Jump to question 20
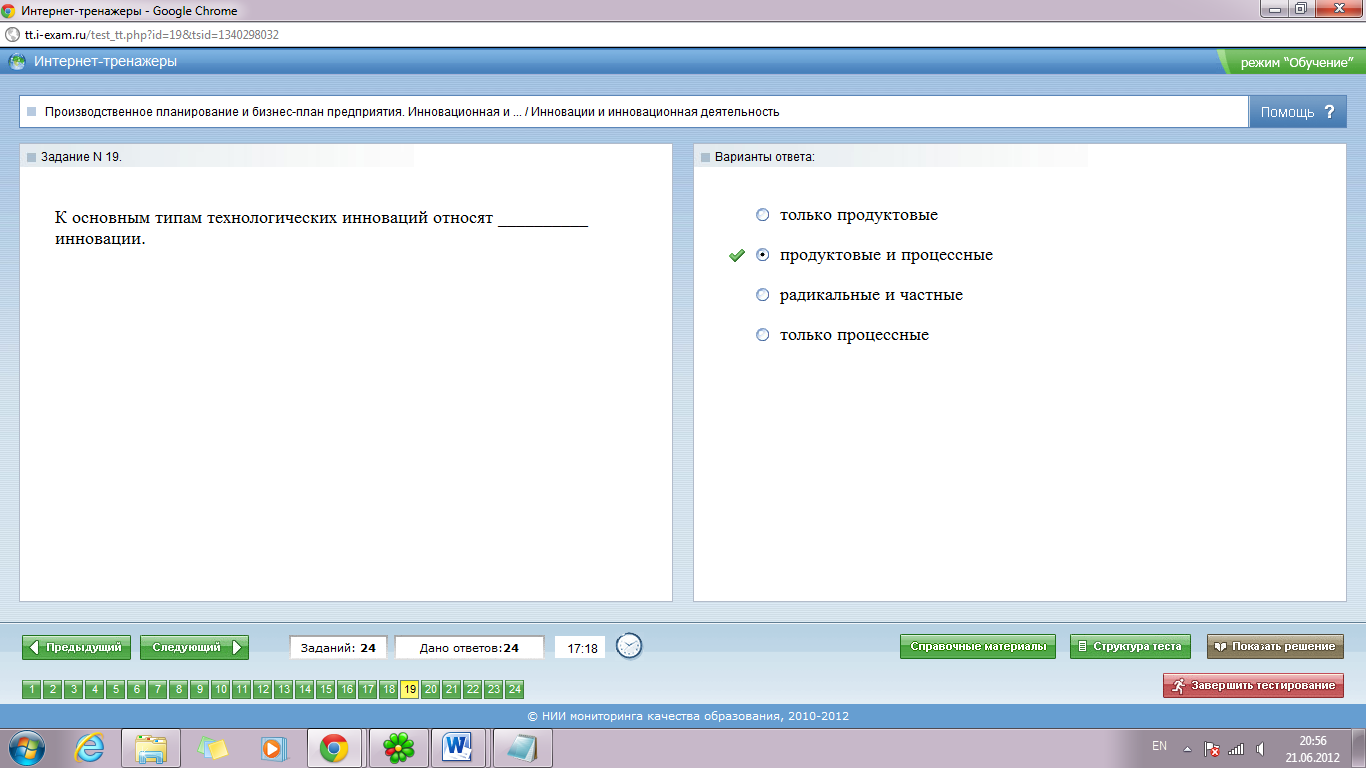Image resolution: width=1366 pixels, height=768 pixels. (431, 689)
